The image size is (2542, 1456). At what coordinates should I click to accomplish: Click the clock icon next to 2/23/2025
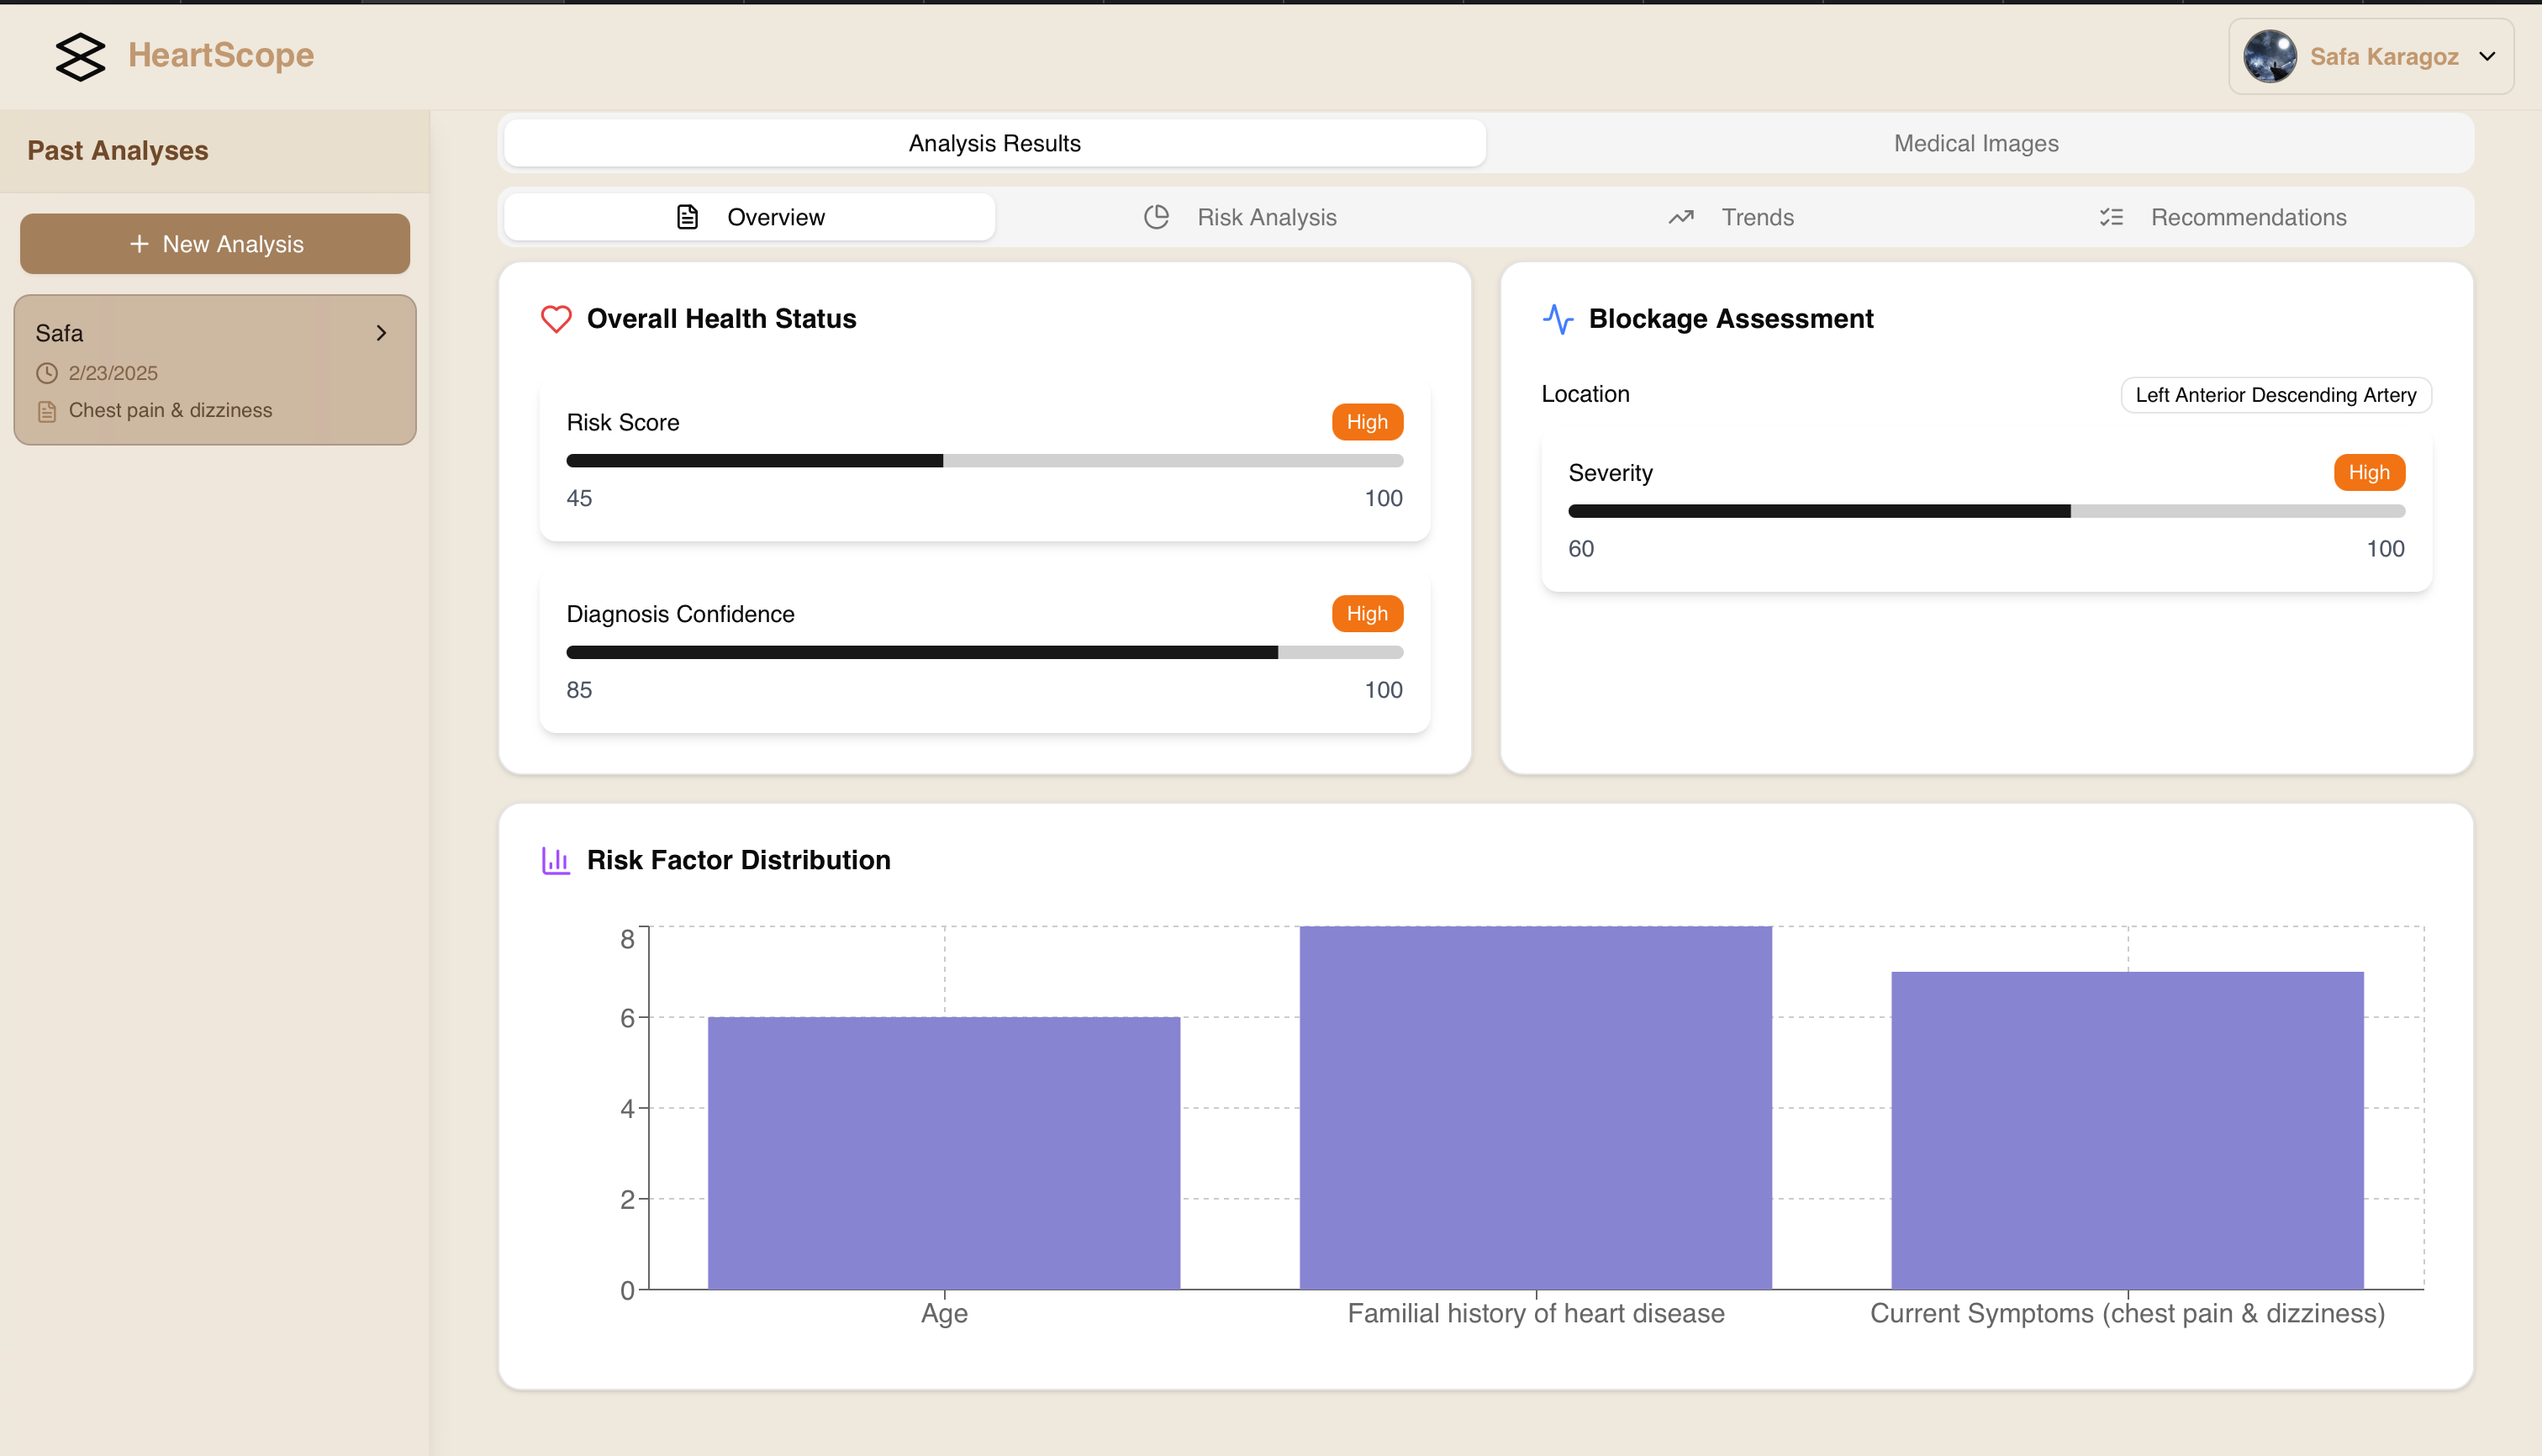tap(47, 373)
